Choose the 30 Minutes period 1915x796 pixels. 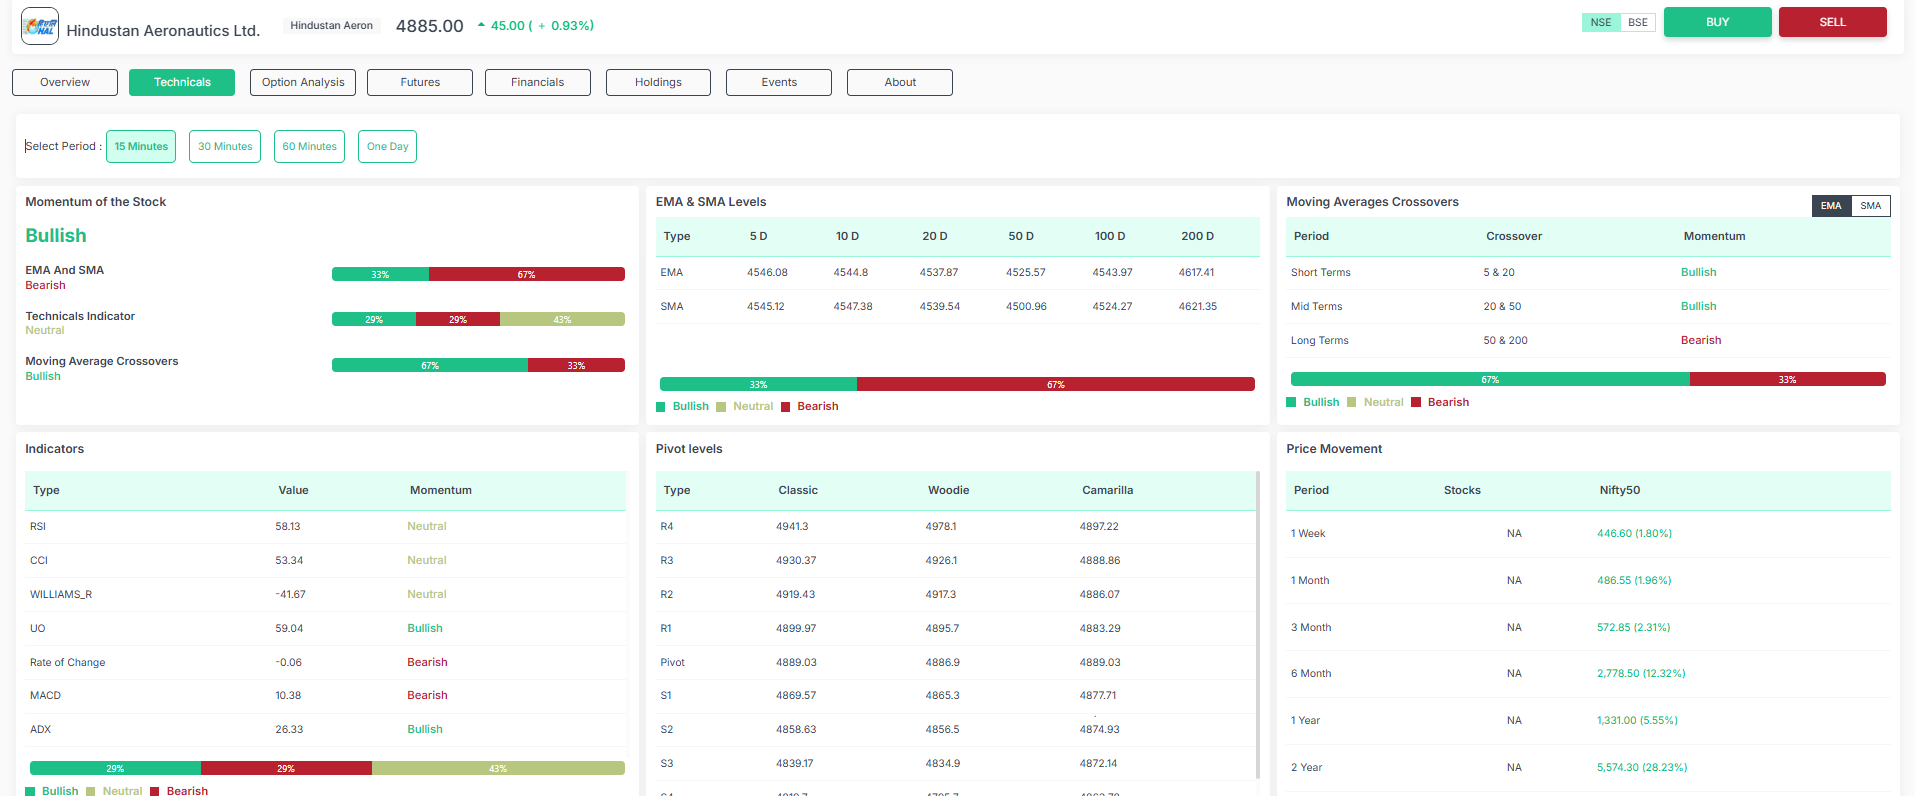(225, 147)
